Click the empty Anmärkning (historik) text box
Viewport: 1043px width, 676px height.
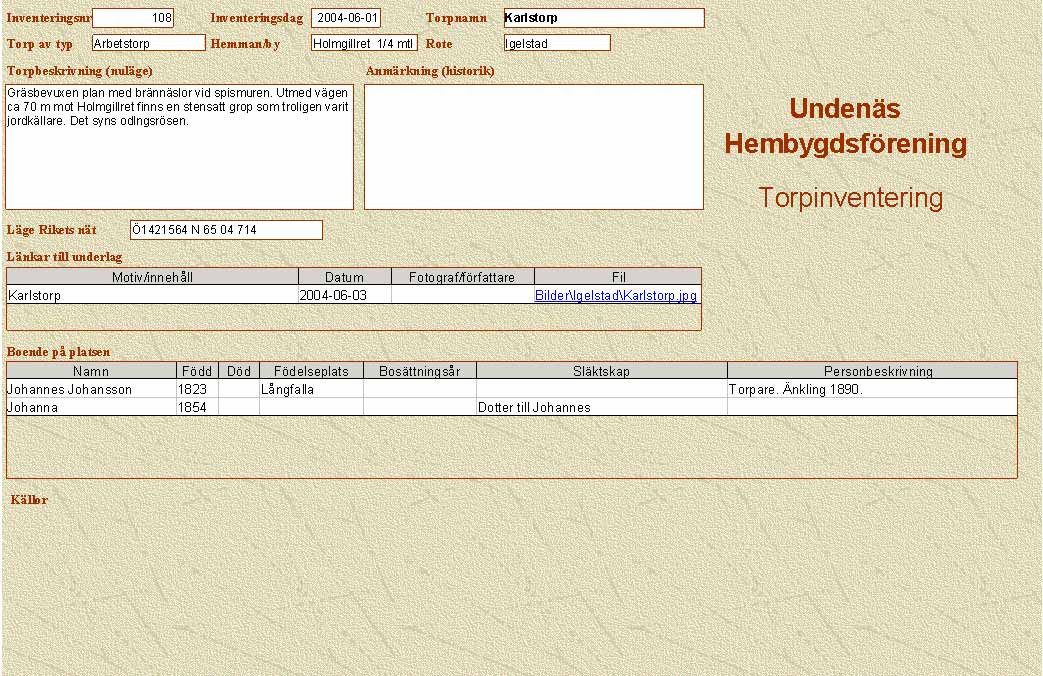coord(533,146)
